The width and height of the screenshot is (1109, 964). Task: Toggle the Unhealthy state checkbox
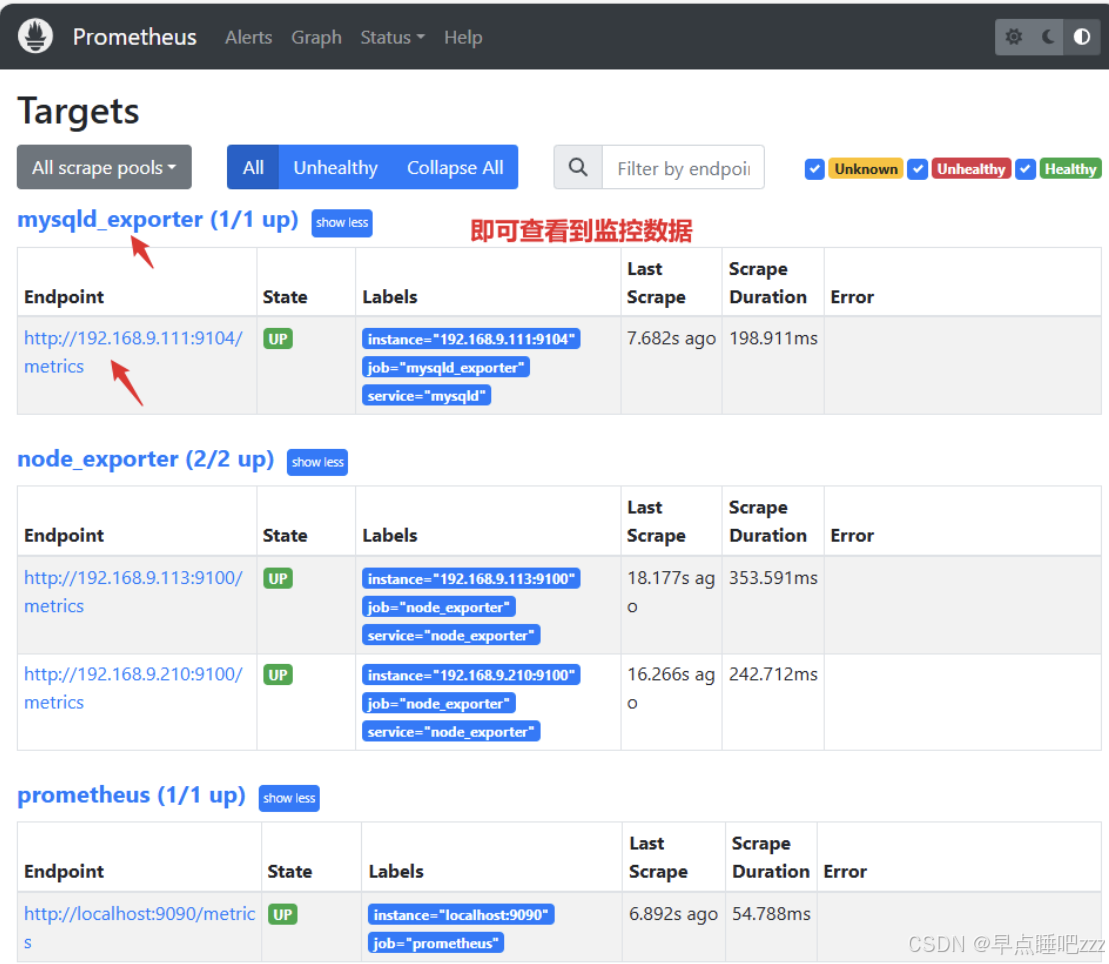(x=917, y=169)
